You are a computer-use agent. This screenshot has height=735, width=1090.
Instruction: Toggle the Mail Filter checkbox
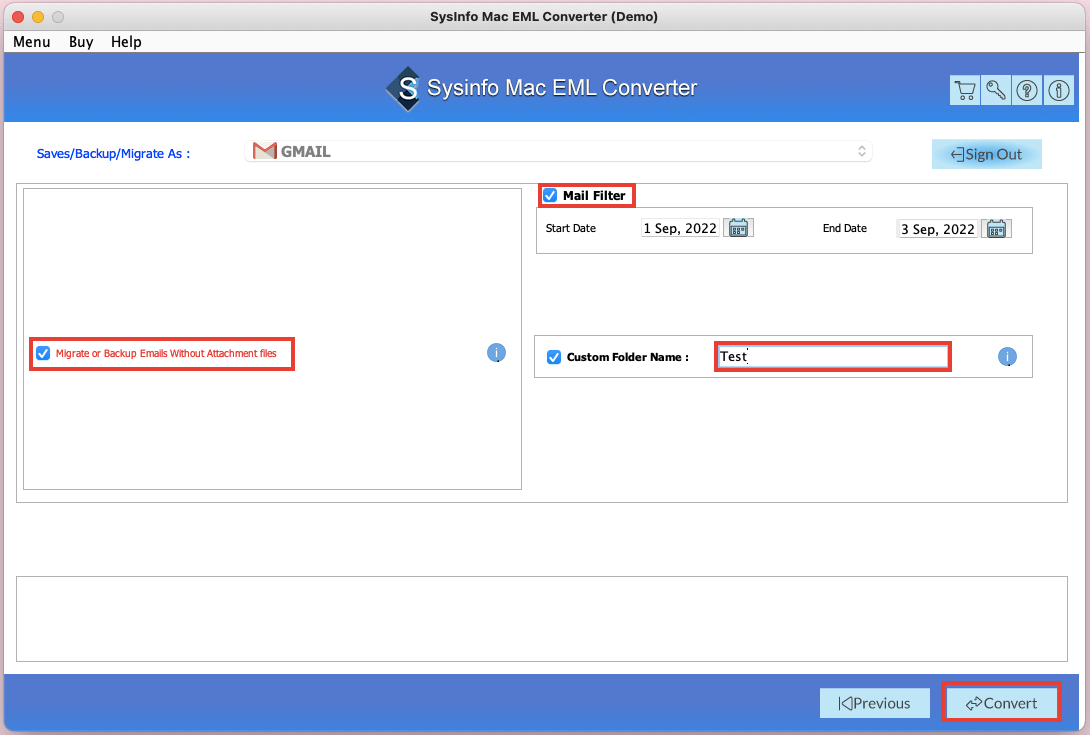(x=550, y=195)
